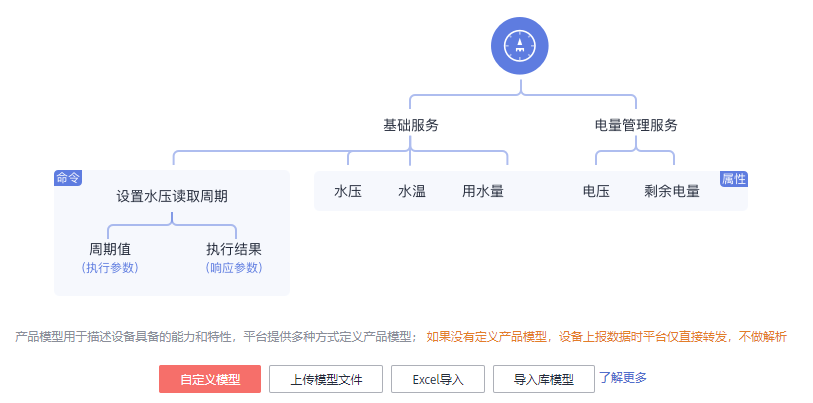
Task: Click the 自定义模型 button
Action: click(210, 379)
